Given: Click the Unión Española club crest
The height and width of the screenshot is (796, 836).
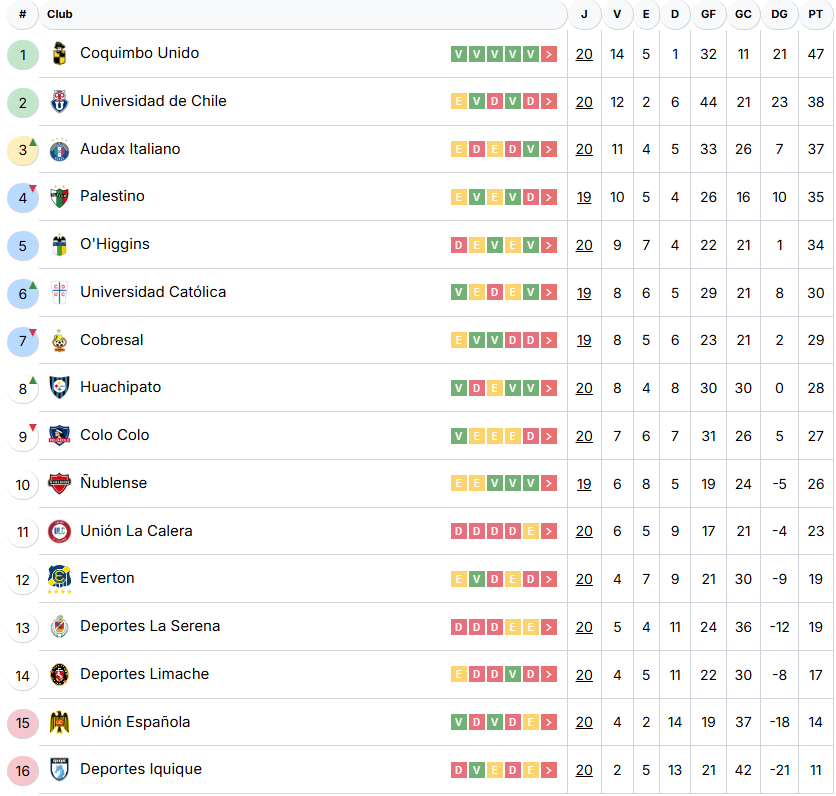Looking at the screenshot, I should tap(59, 722).
